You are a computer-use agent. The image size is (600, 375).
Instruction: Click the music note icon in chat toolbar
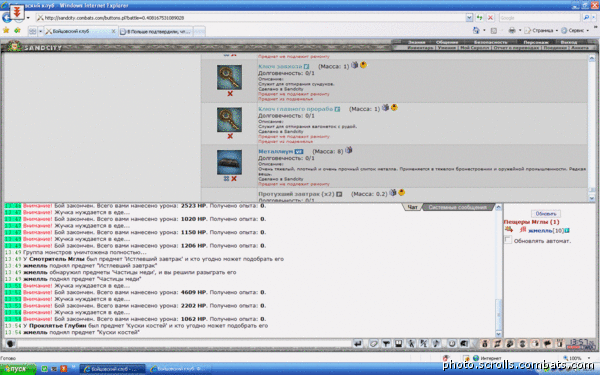(x=436, y=344)
